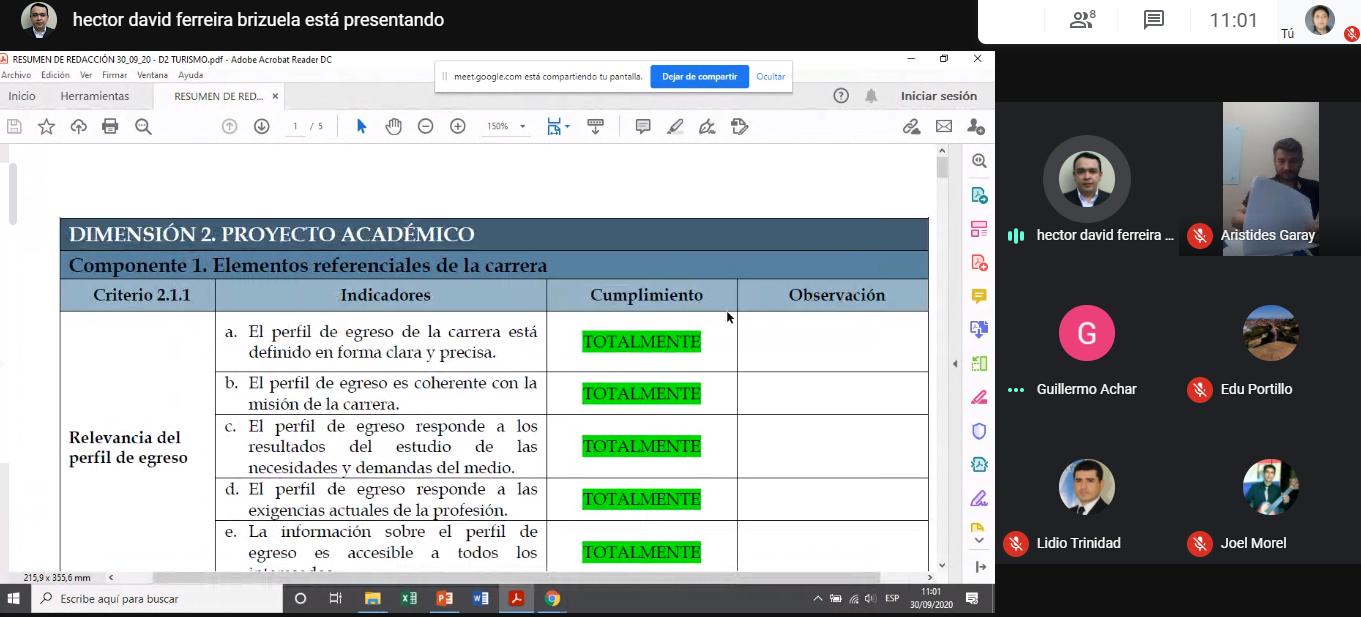Choose the selection arrow tool
The width and height of the screenshot is (1361, 617).
362,126
